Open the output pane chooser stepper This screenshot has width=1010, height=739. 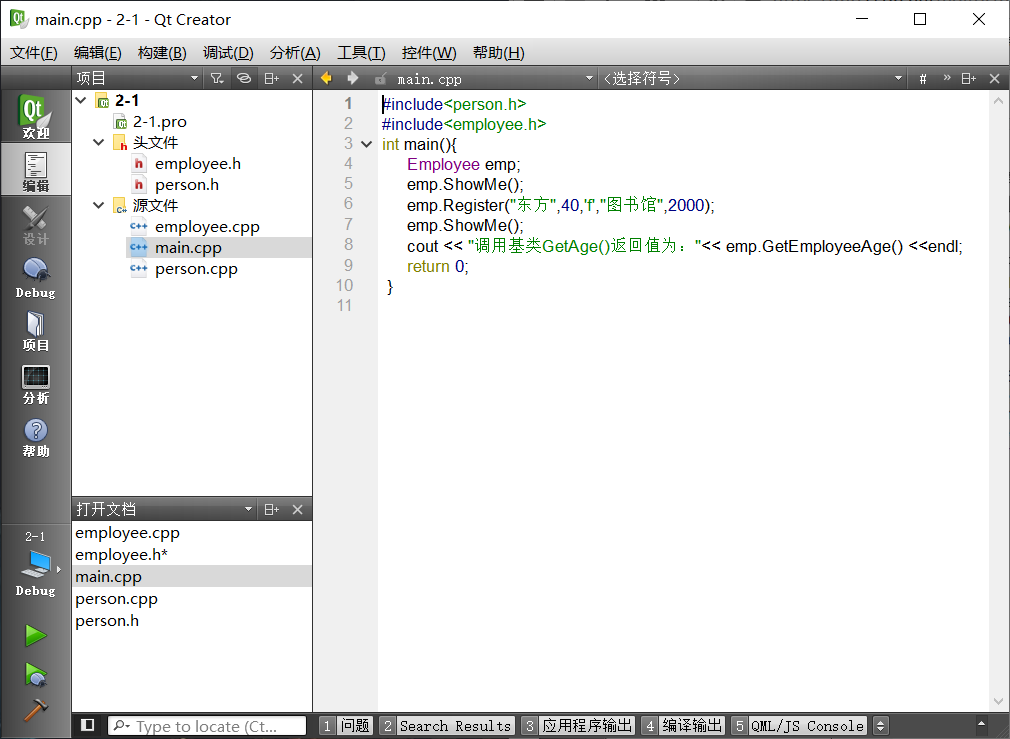coord(880,726)
